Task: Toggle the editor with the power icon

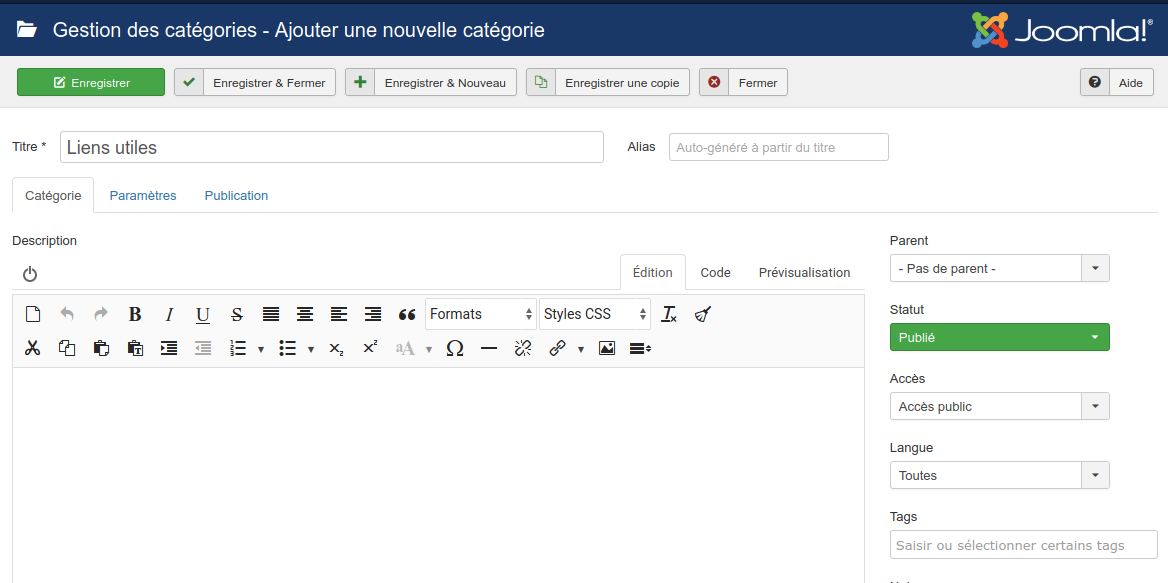Action: (29, 272)
